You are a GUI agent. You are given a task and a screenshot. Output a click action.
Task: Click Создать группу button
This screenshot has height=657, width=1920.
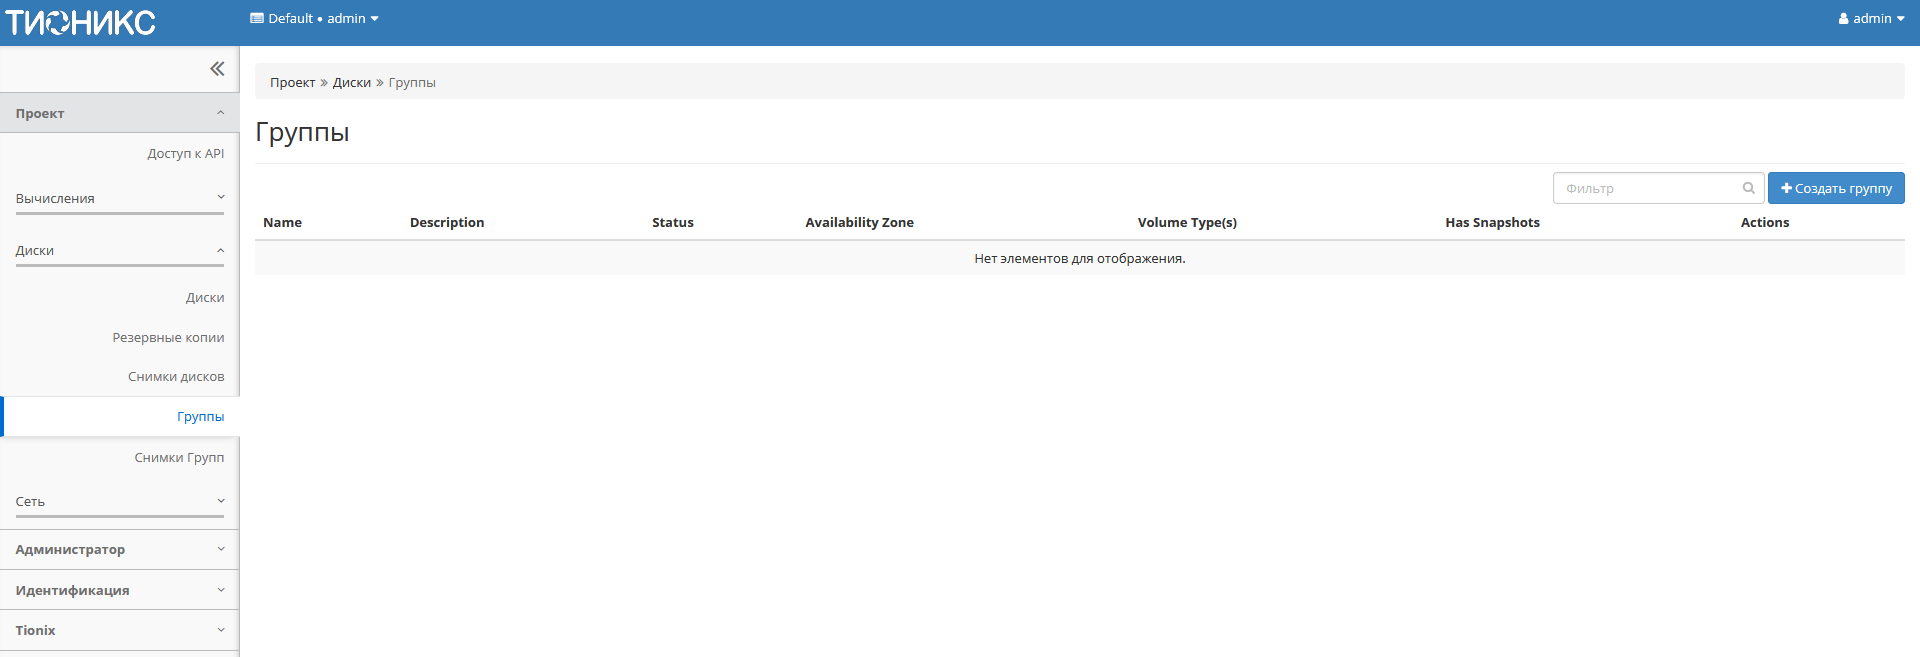pos(1836,188)
